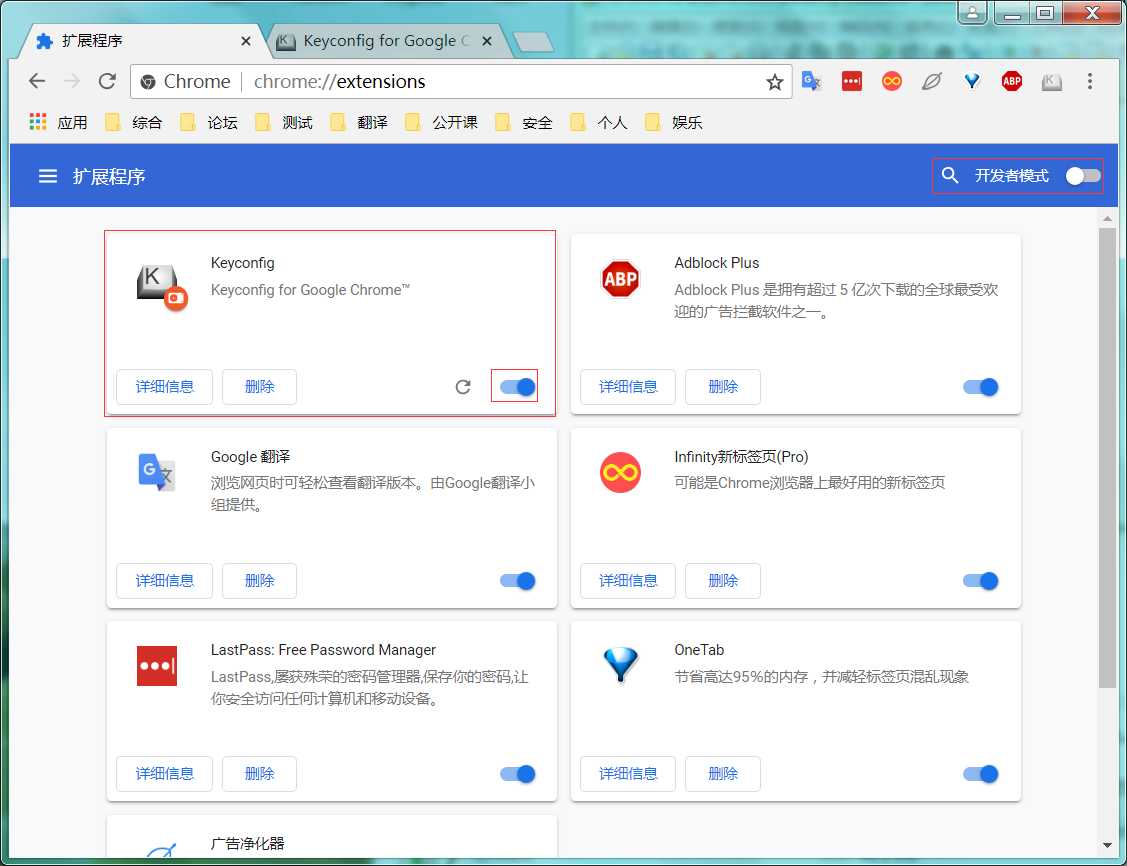The height and width of the screenshot is (866, 1127).
Task: Open Chrome's three-dot menu
Action: [x=1090, y=81]
